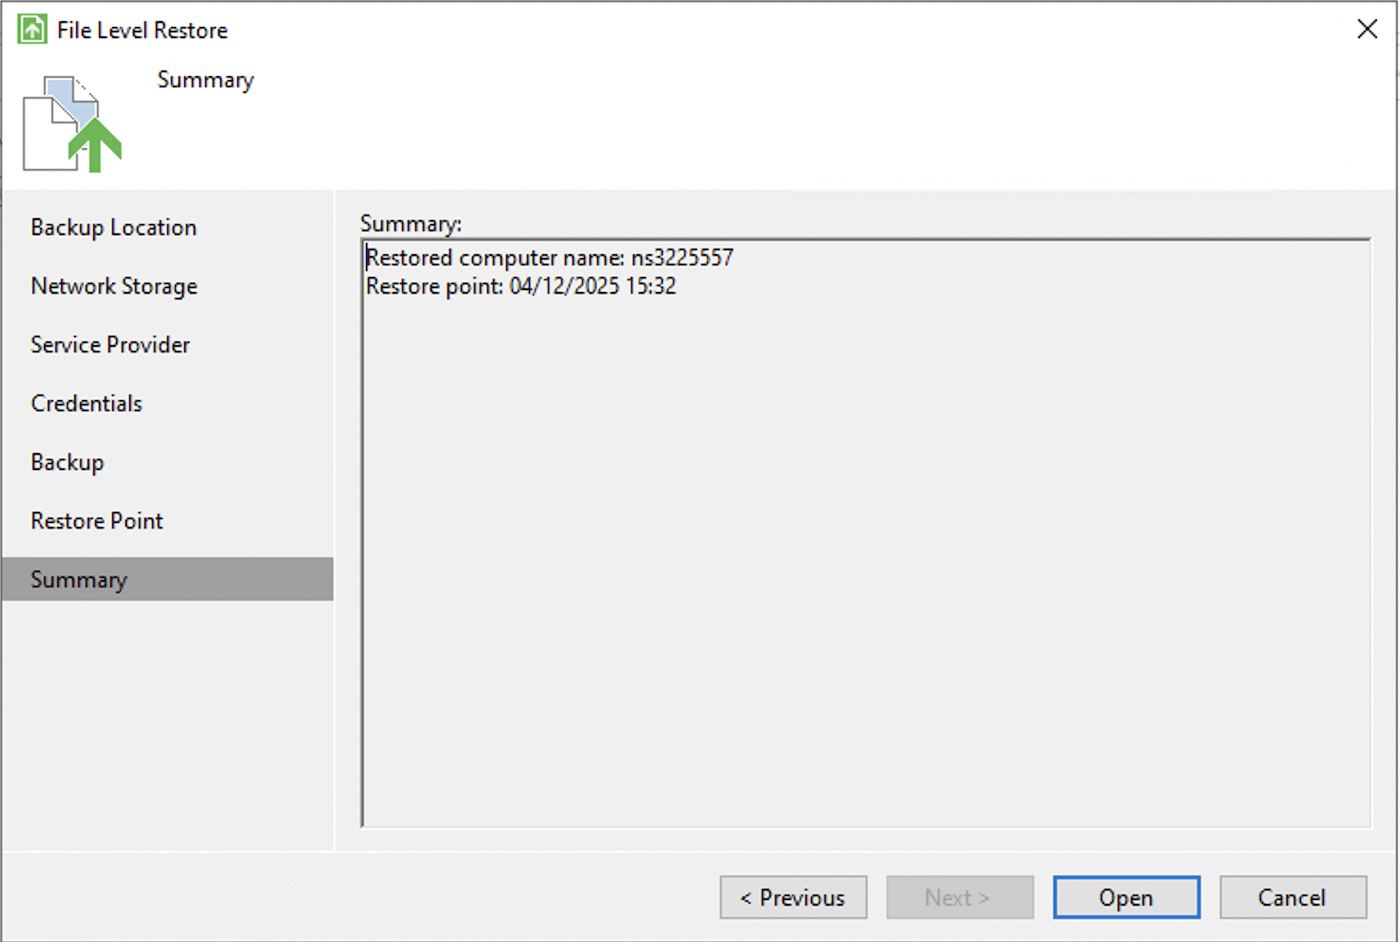This screenshot has width=1400, height=942.
Task: Click the Summary label above the text box
Action: (x=410, y=223)
